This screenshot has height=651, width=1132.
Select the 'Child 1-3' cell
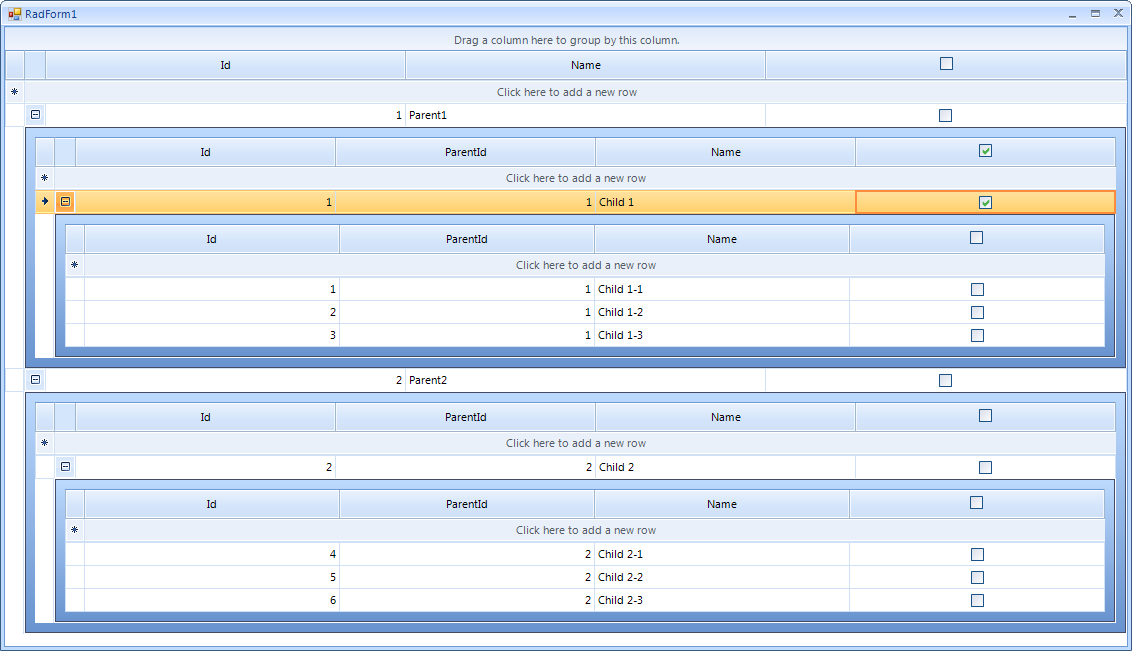[x=722, y=336]
